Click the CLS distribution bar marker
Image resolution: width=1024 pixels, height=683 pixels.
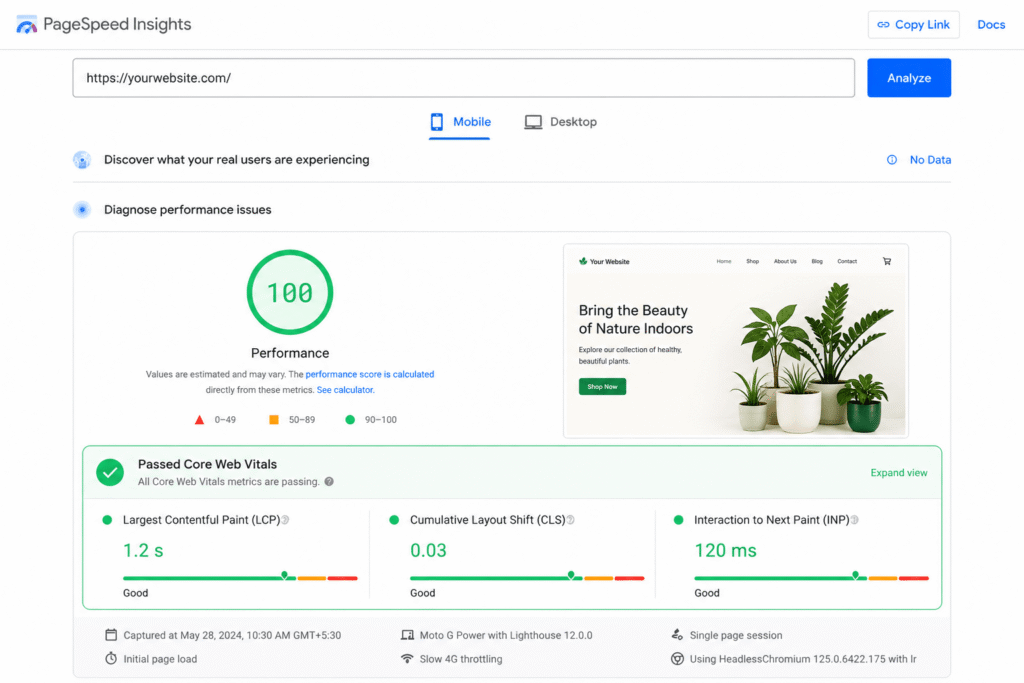(x=571, y=575)
